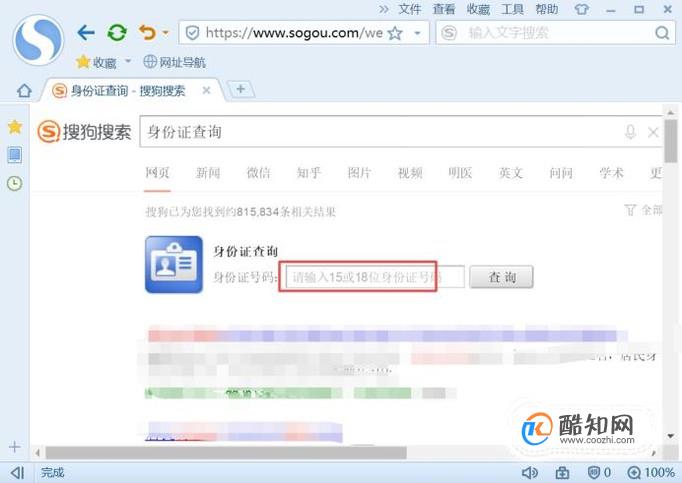Select the 英文 search tab
The width and height of the screenshot is (682, 483).
(x=511, y=173)
